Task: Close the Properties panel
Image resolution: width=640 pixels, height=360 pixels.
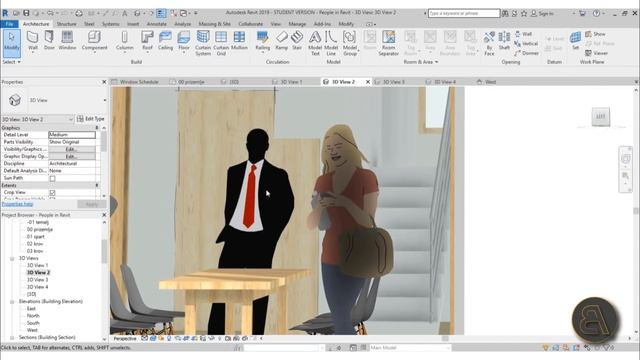Action: 104,82
